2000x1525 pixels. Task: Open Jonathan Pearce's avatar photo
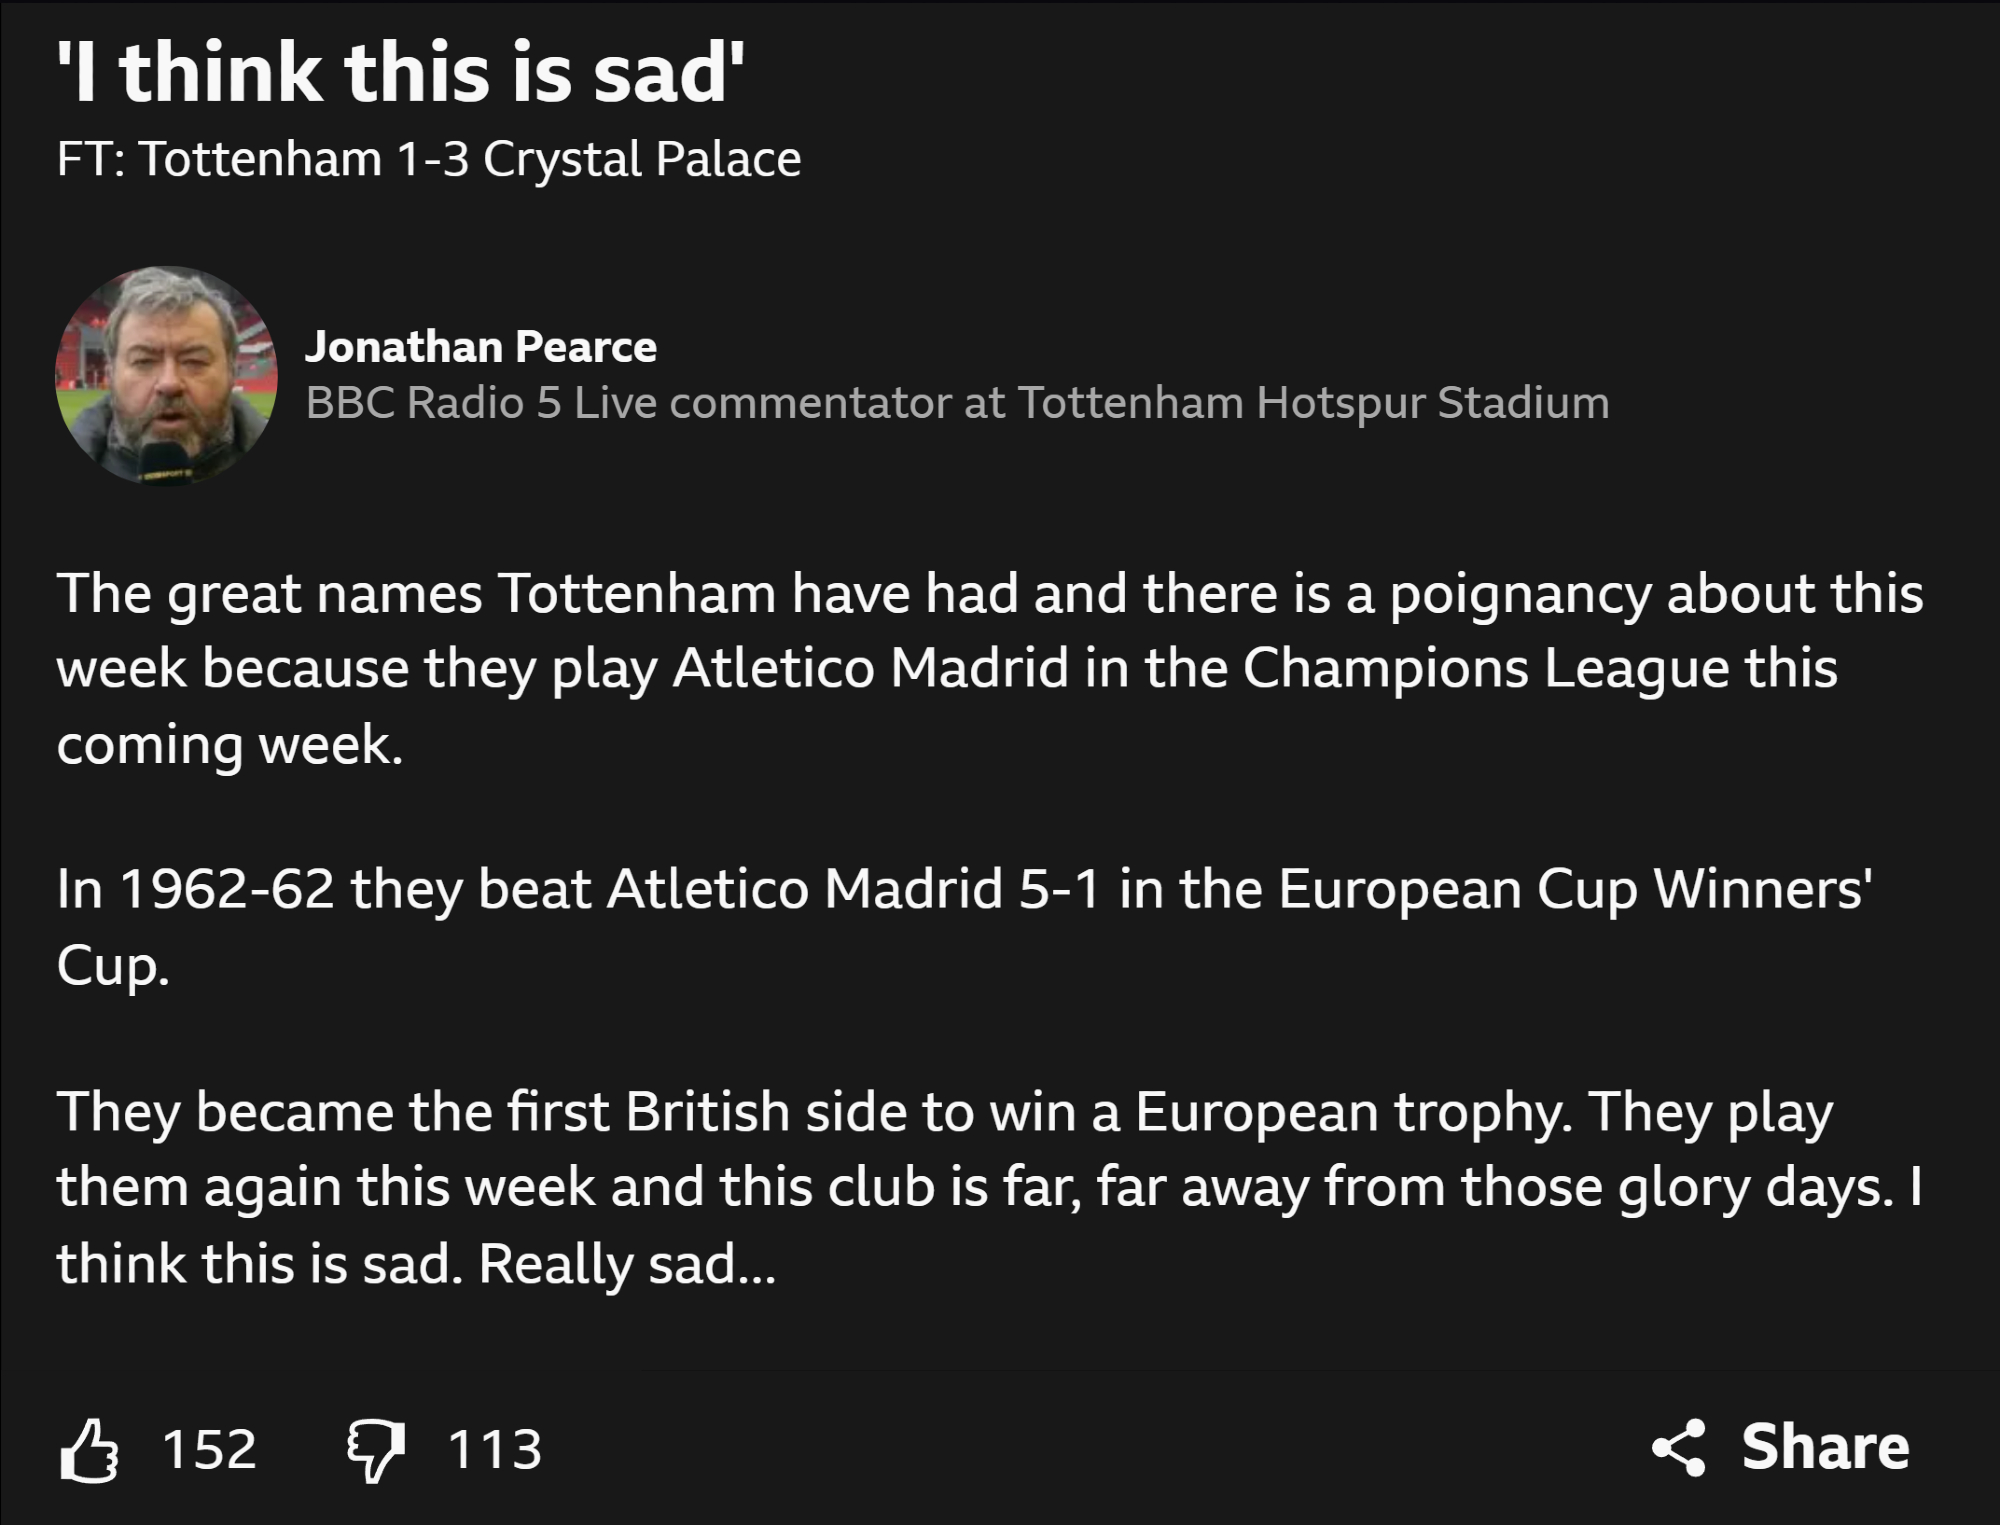tap(166, 375)
